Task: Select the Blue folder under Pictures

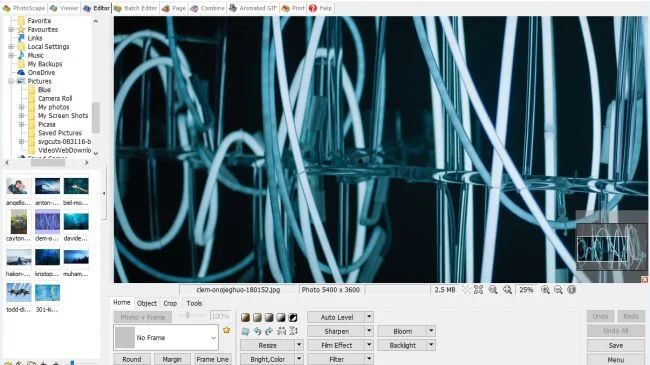Action: tap(44, 90)
